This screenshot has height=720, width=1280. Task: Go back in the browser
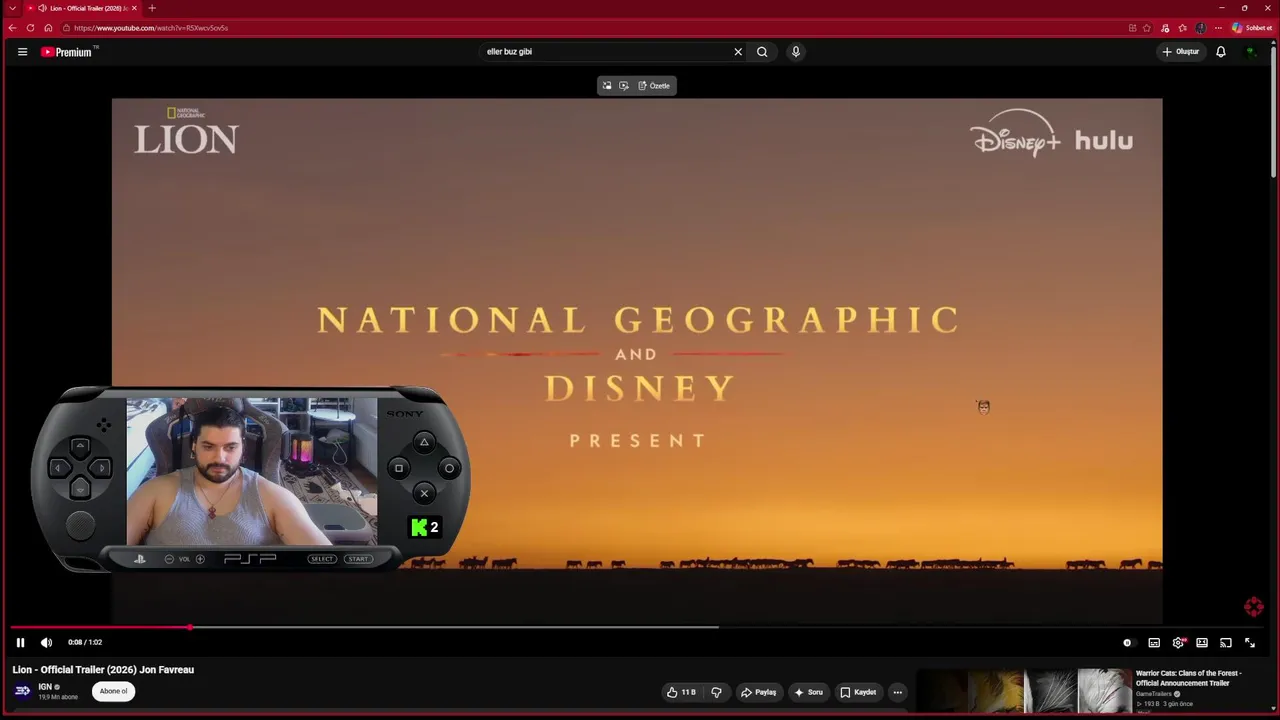[x=12, y=28]
